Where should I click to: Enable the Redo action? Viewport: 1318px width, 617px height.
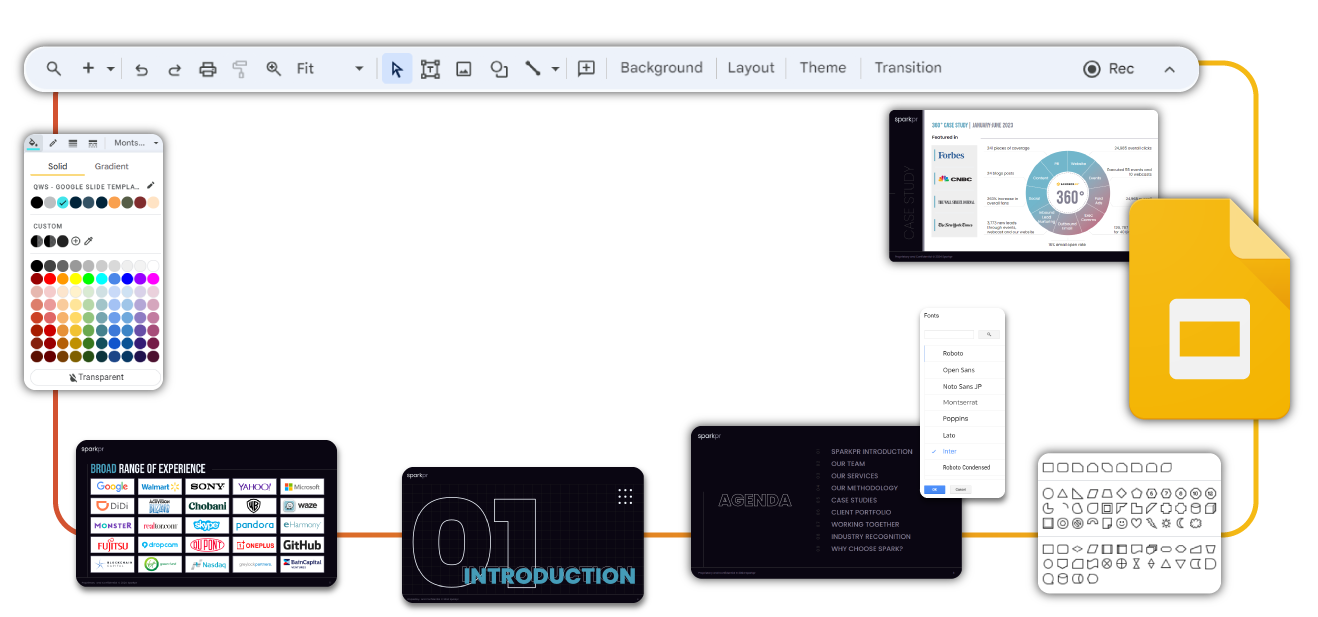click(x=174, y=68)
